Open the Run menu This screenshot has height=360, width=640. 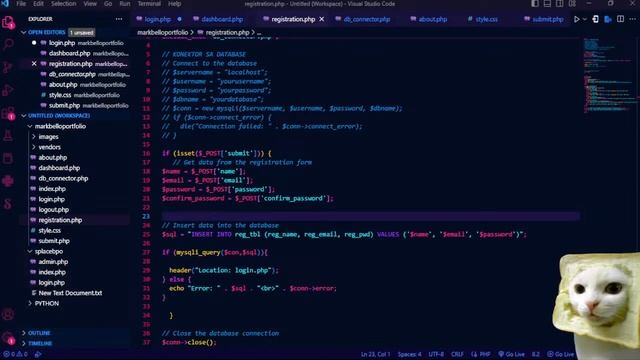[124, 4]
